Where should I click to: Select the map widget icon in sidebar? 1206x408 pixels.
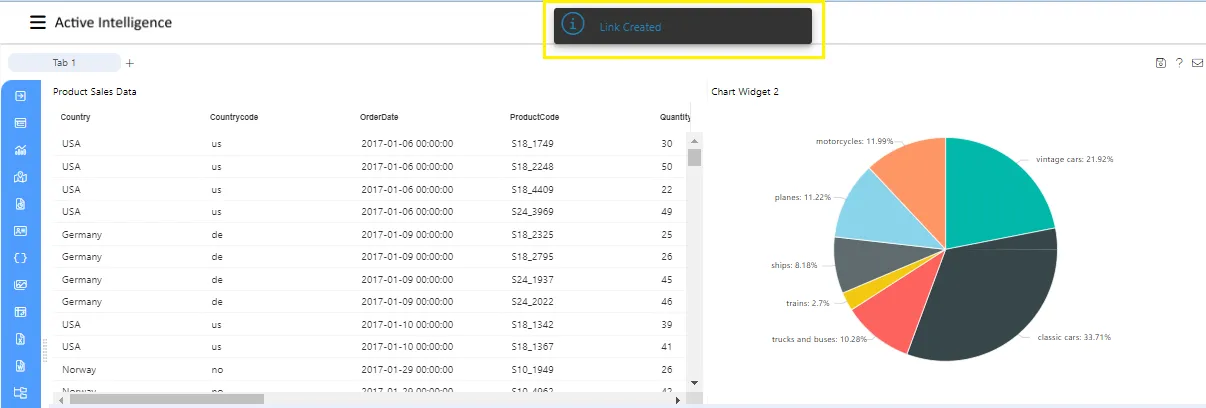point(20,177)
